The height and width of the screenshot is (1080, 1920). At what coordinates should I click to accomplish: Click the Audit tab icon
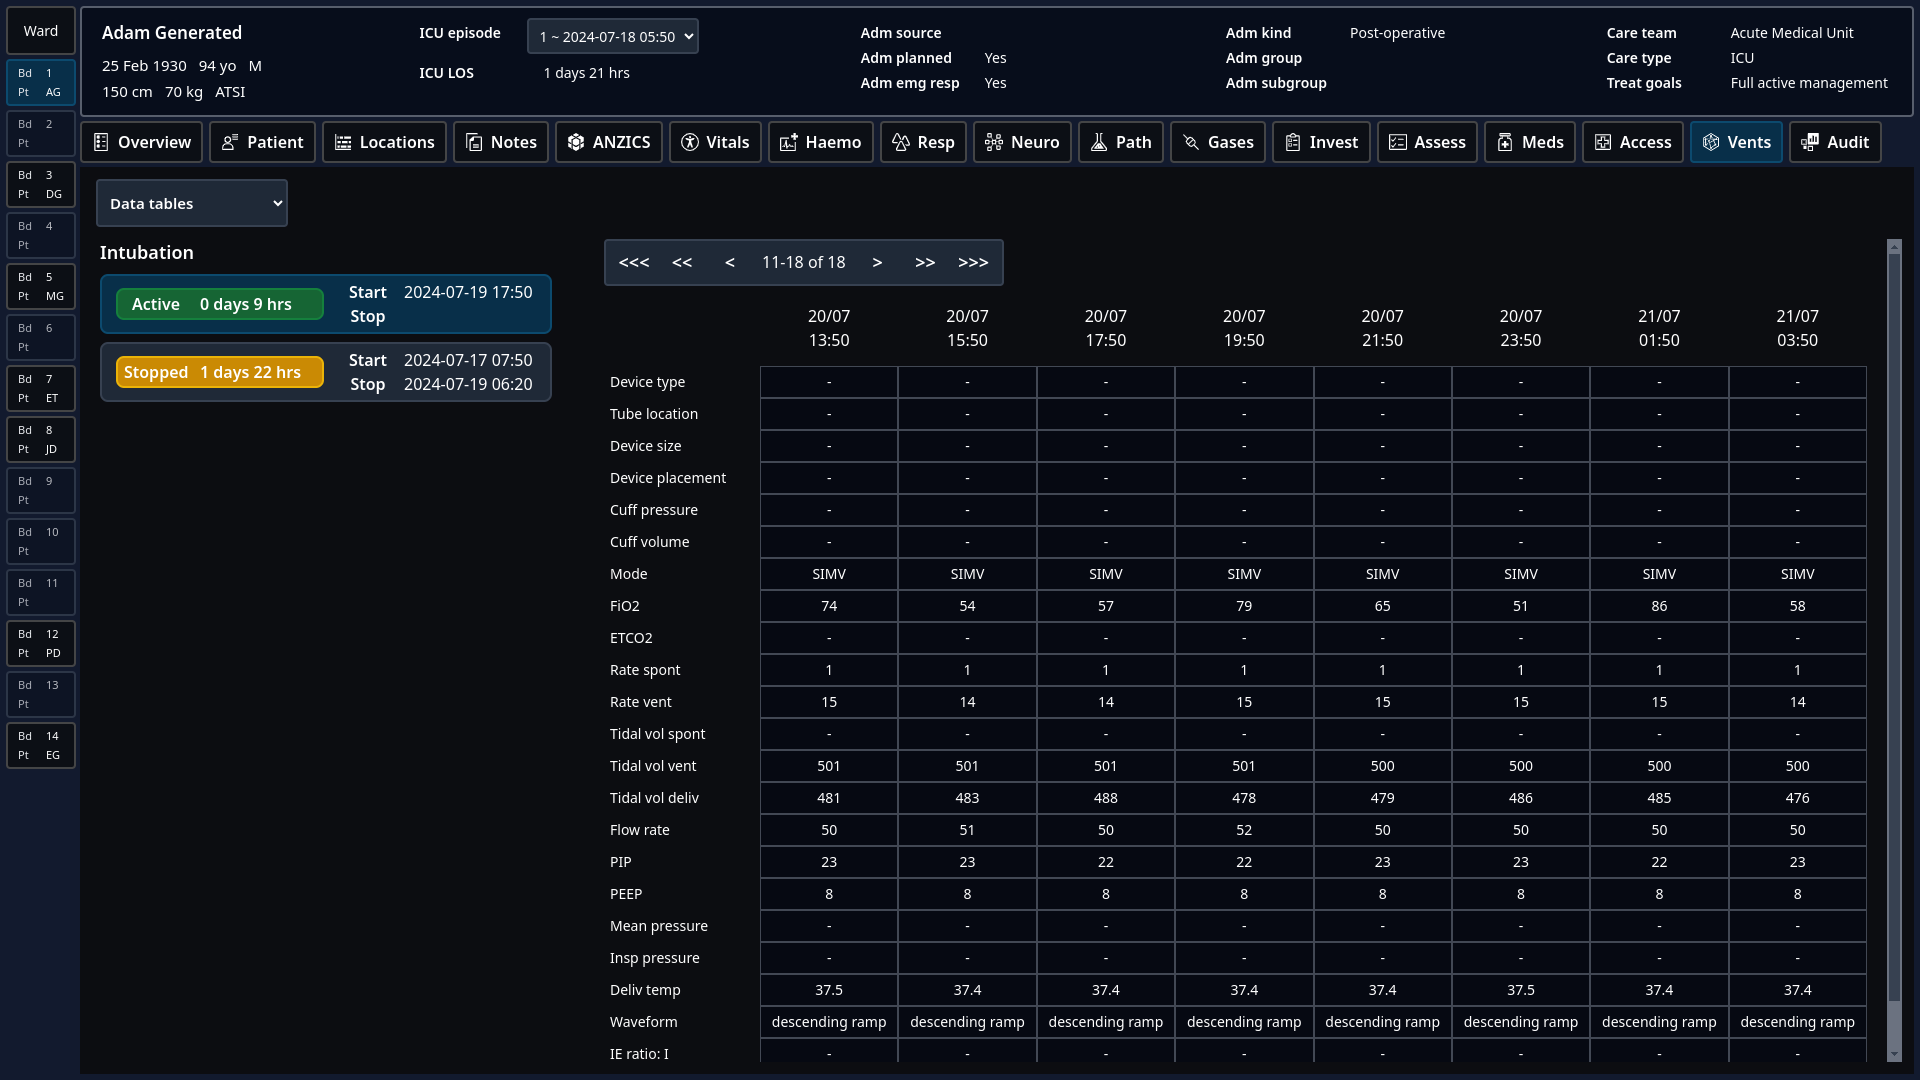pos(1810,142)
